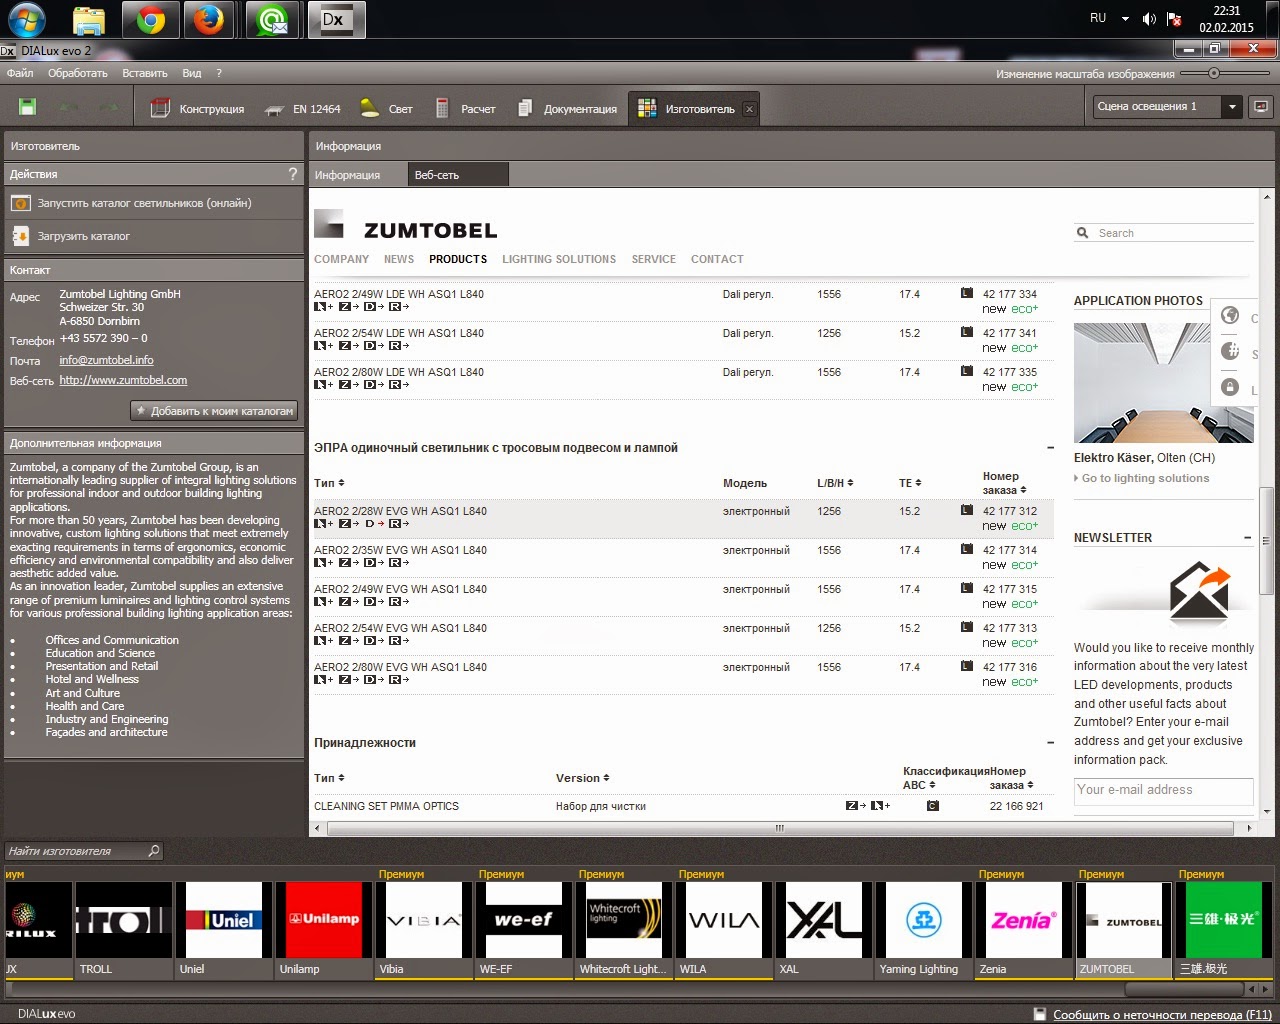Select the XAL manufacturer thumbnail

824,930
